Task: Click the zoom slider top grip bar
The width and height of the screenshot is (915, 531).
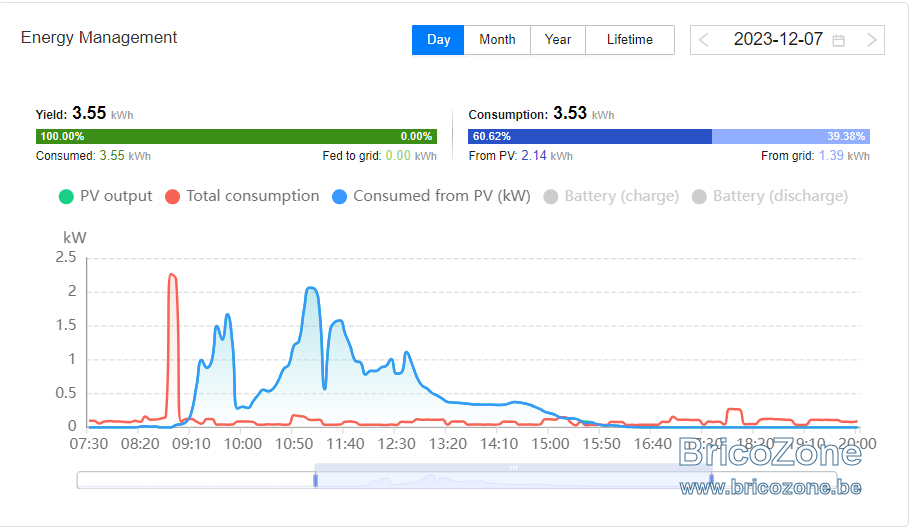Action: [x=513, y=467]
